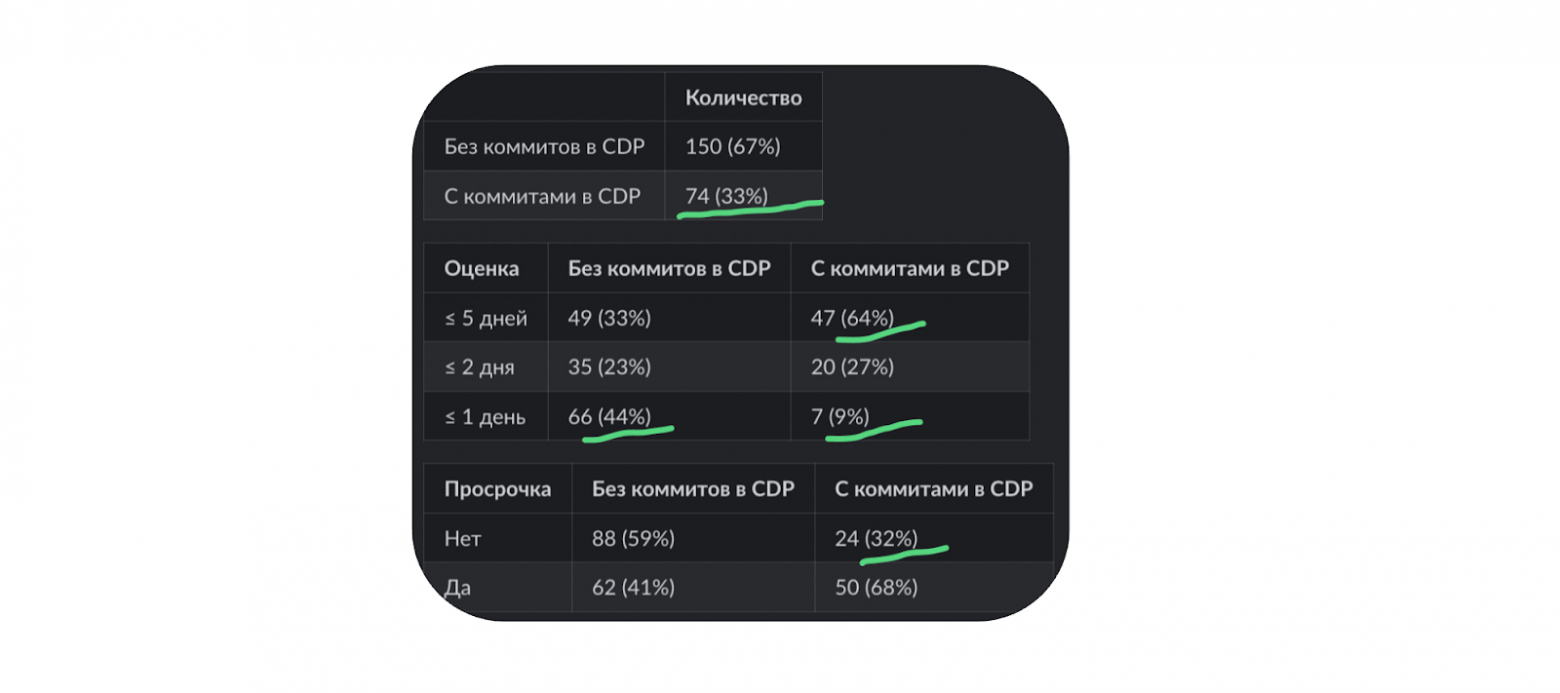Select the ≤ 1 день row label
The height and width of the screenshot is (693, 1560).
pos(485,417)
